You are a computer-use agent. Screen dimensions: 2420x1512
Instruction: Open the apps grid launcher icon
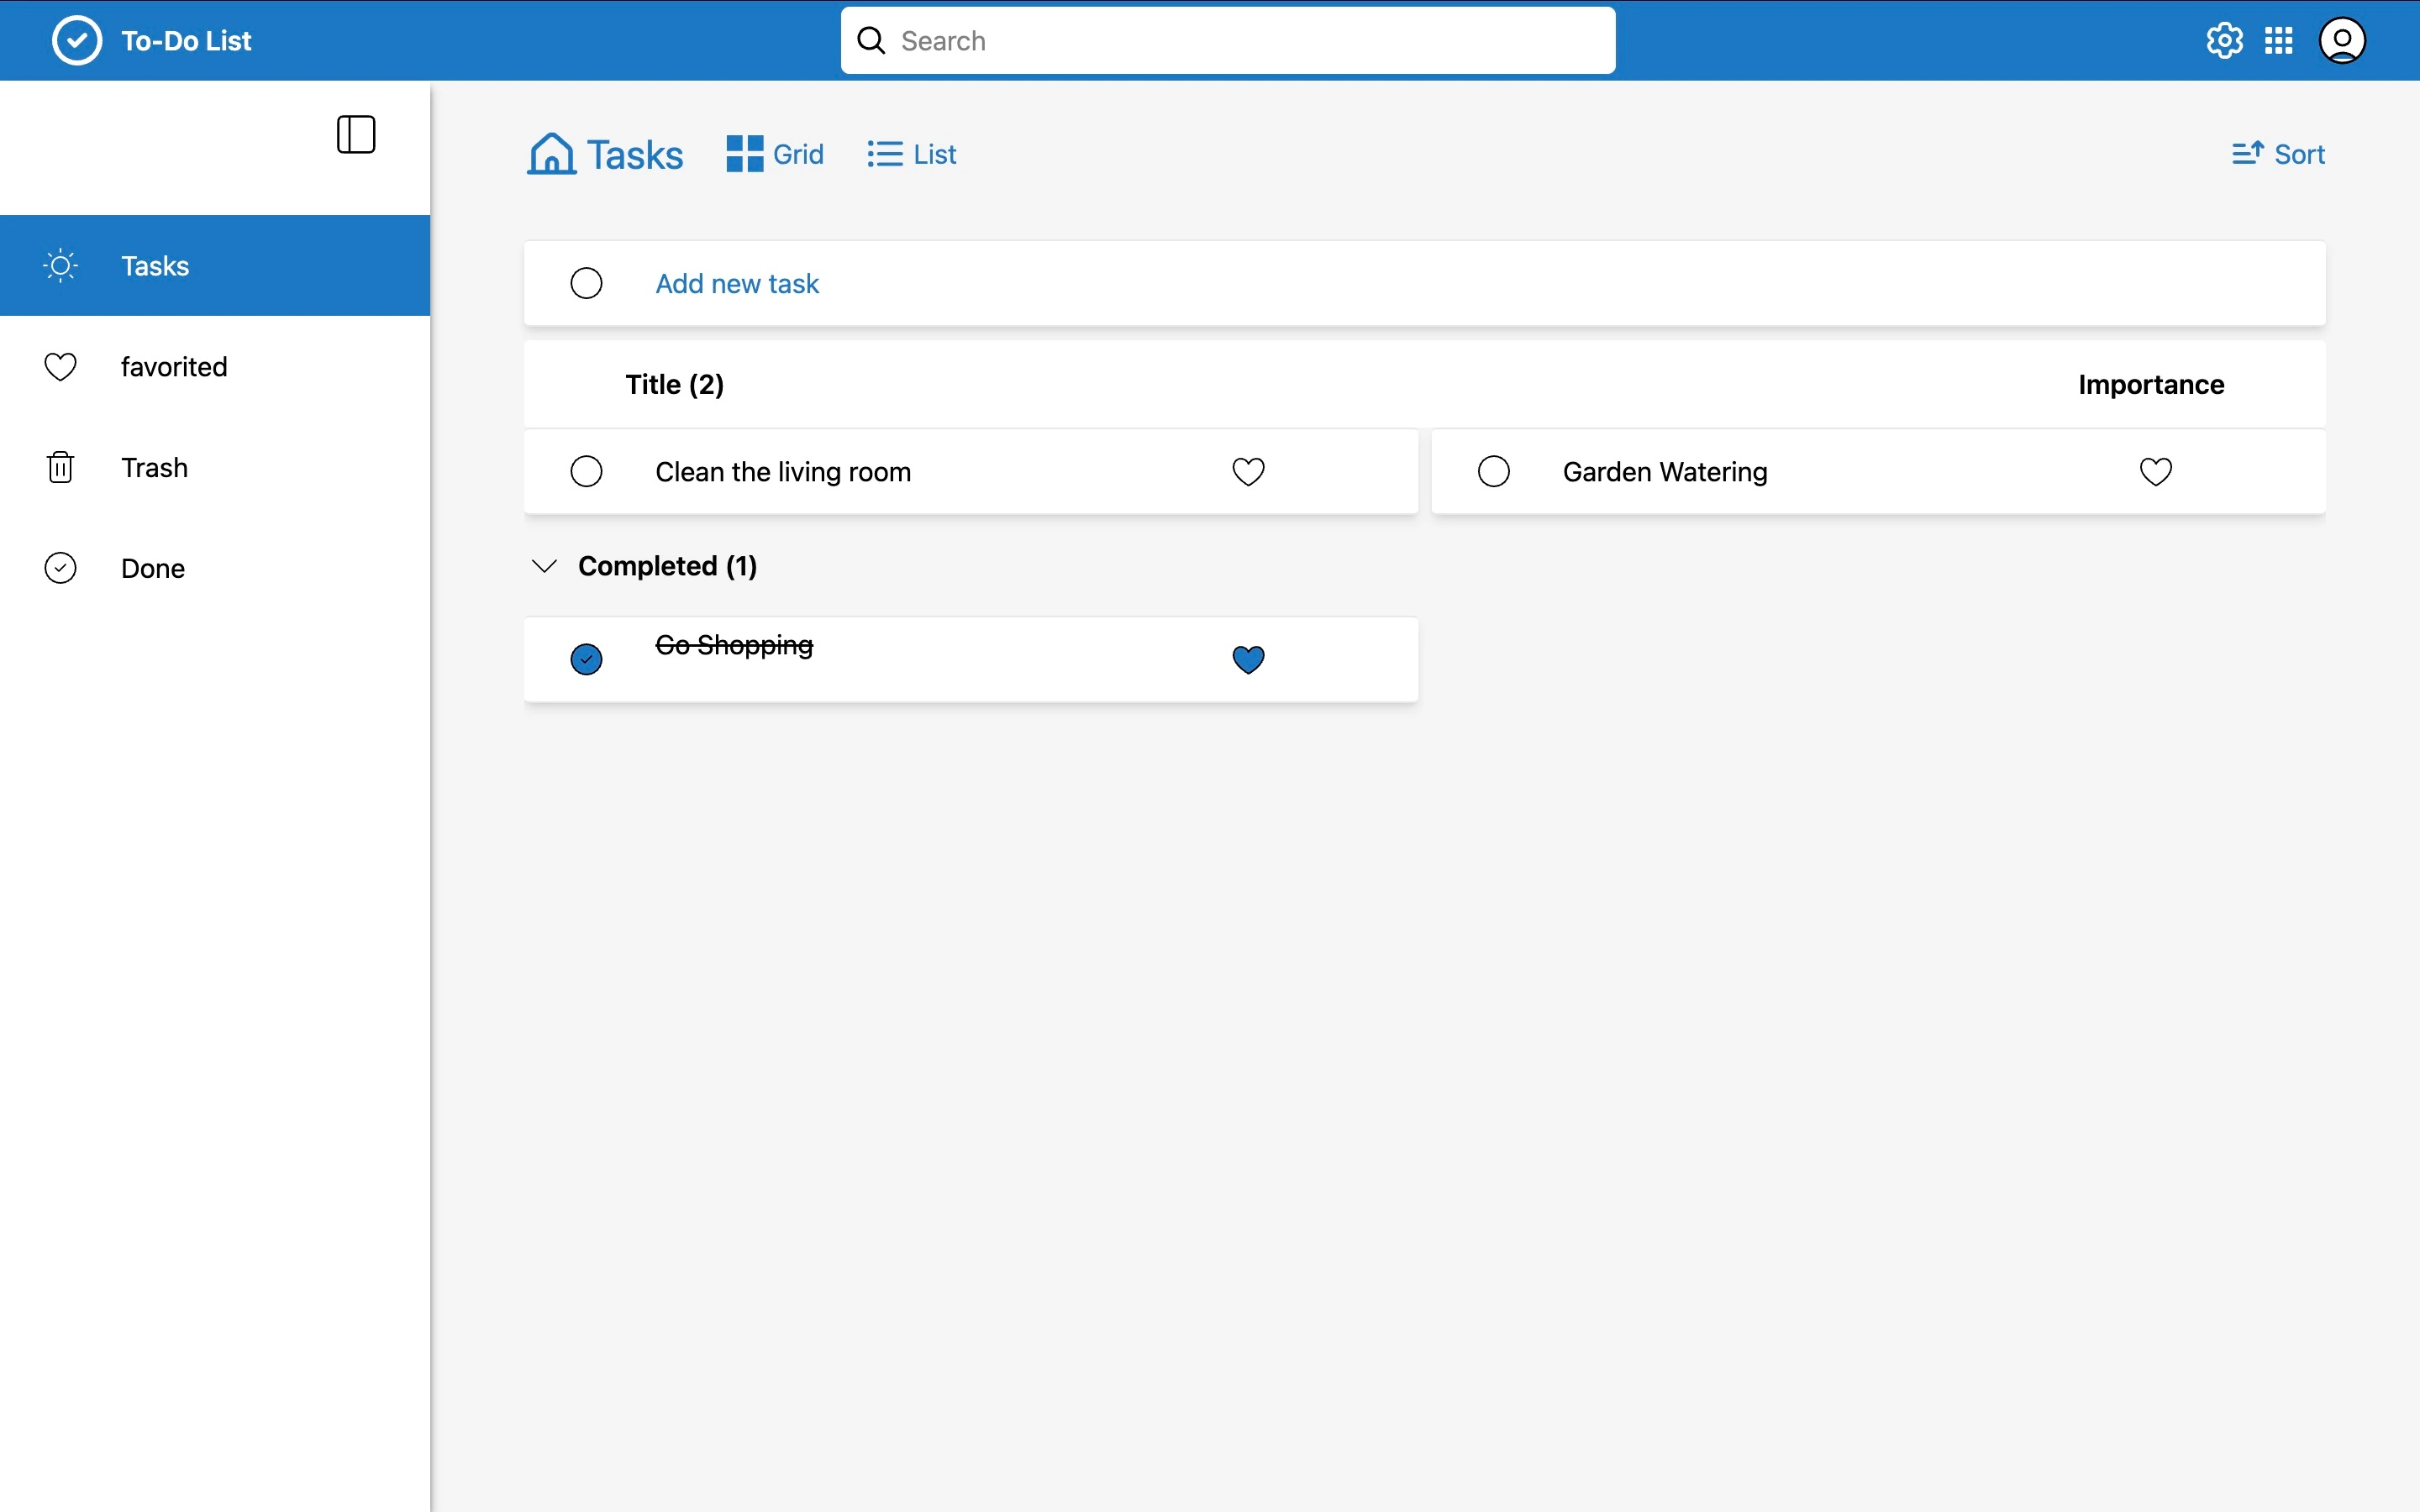[2278, 41]
